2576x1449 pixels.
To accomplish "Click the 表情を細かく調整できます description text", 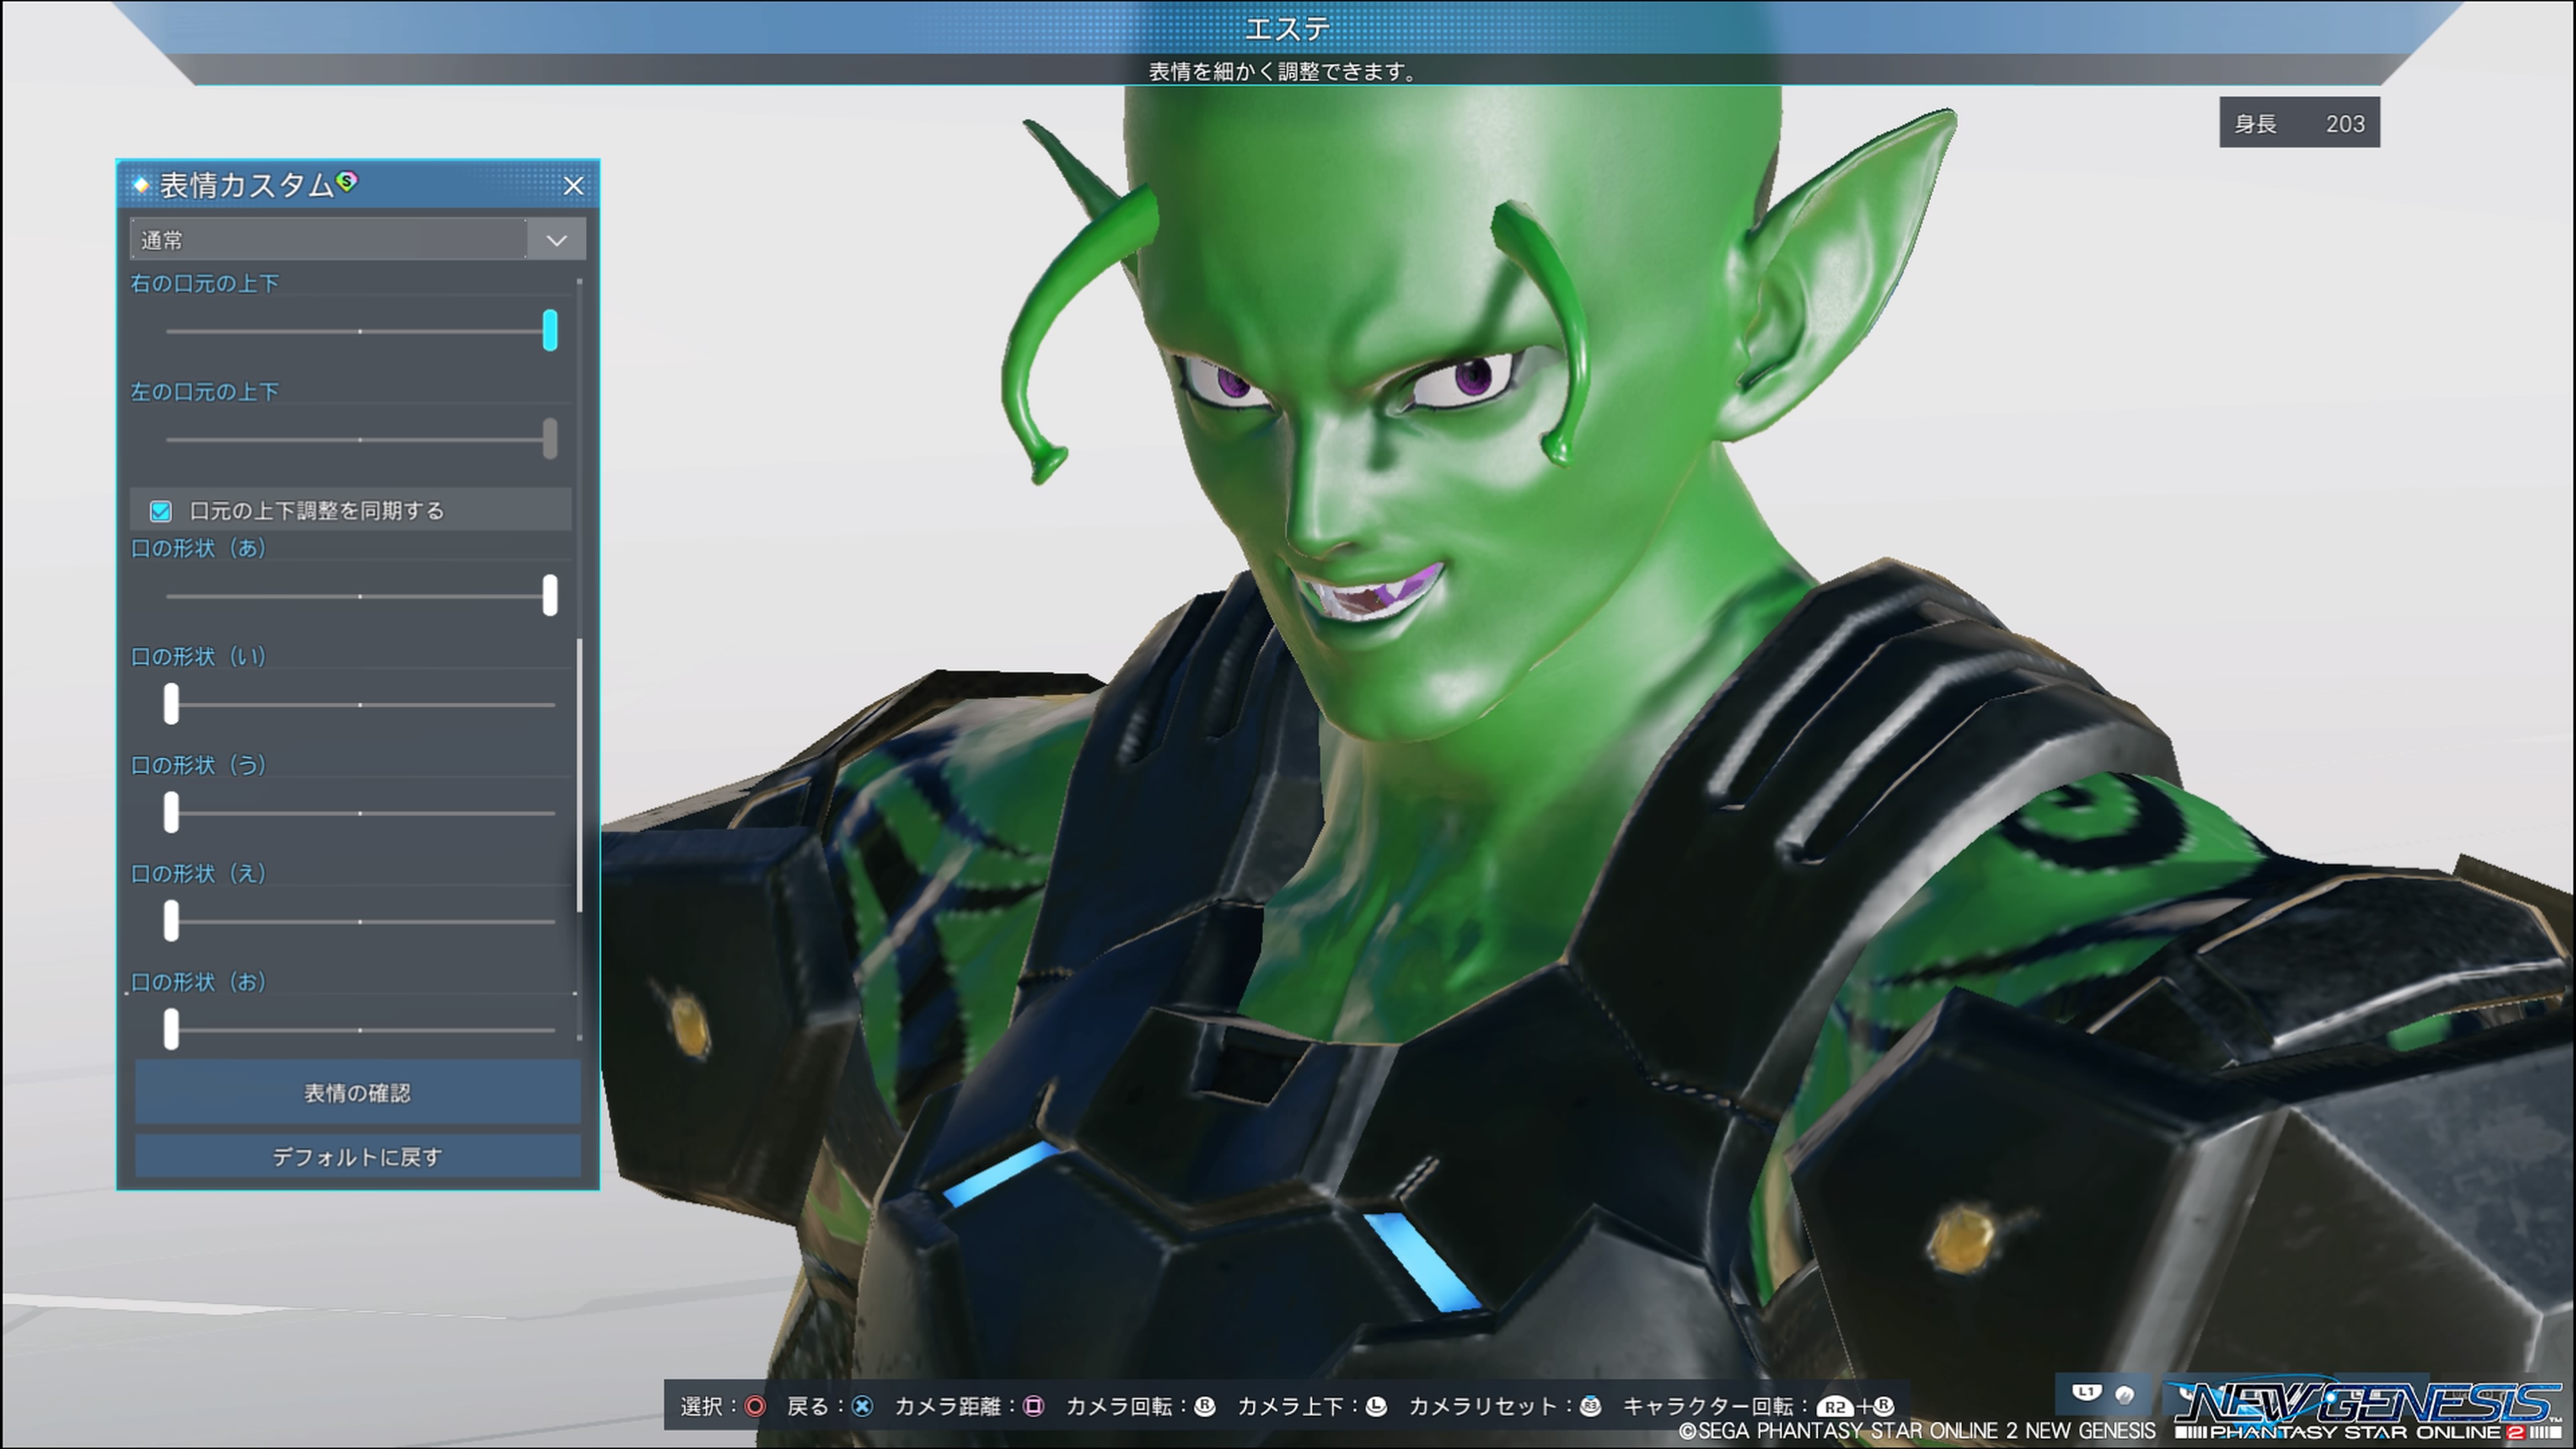I will 1282,72.
